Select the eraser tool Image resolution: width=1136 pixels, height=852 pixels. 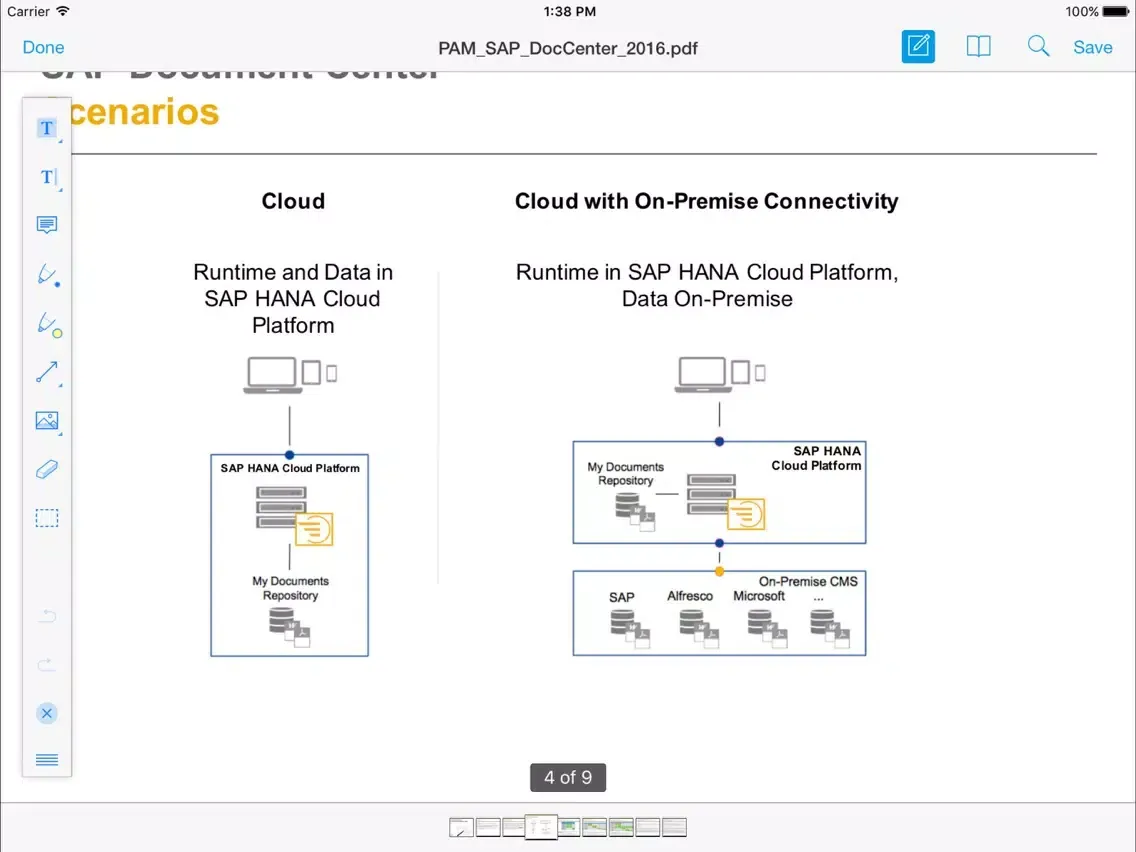[47, 469]
